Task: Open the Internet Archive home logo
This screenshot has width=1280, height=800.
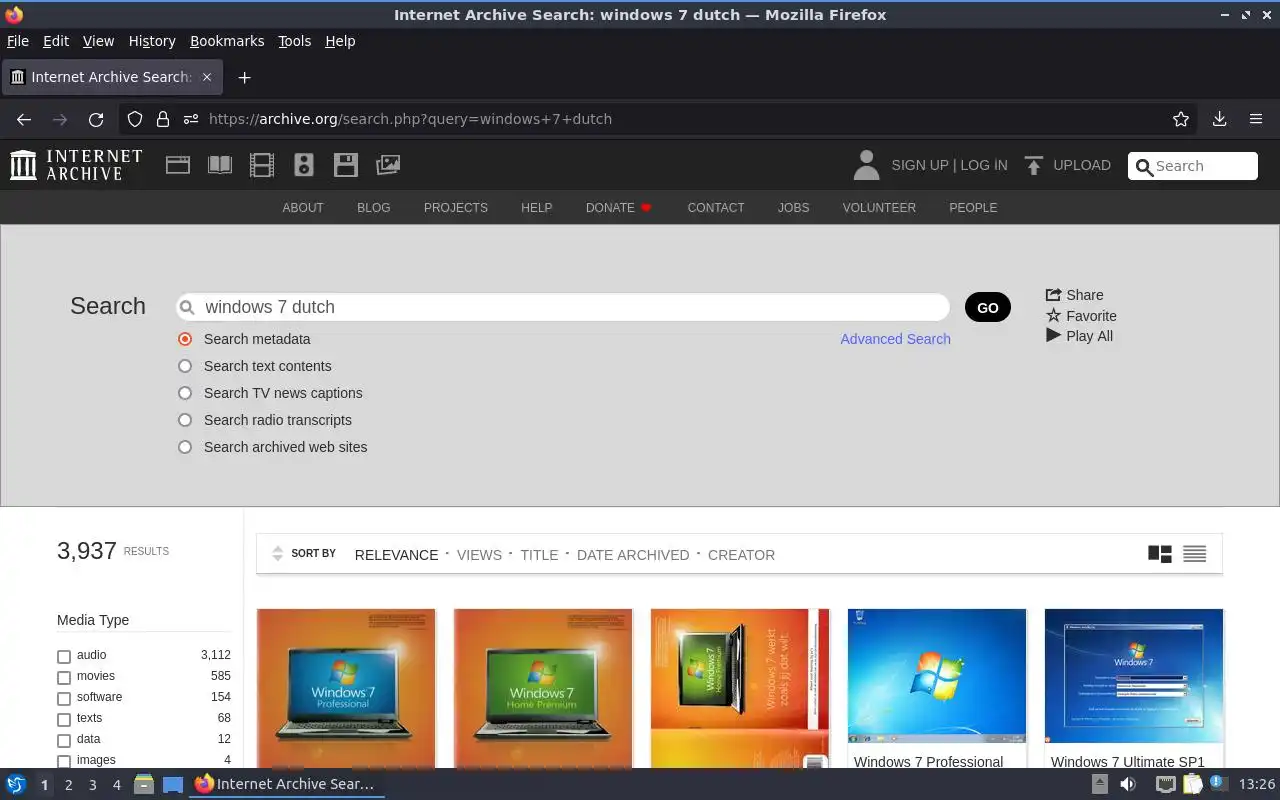Action: [76, 165]
